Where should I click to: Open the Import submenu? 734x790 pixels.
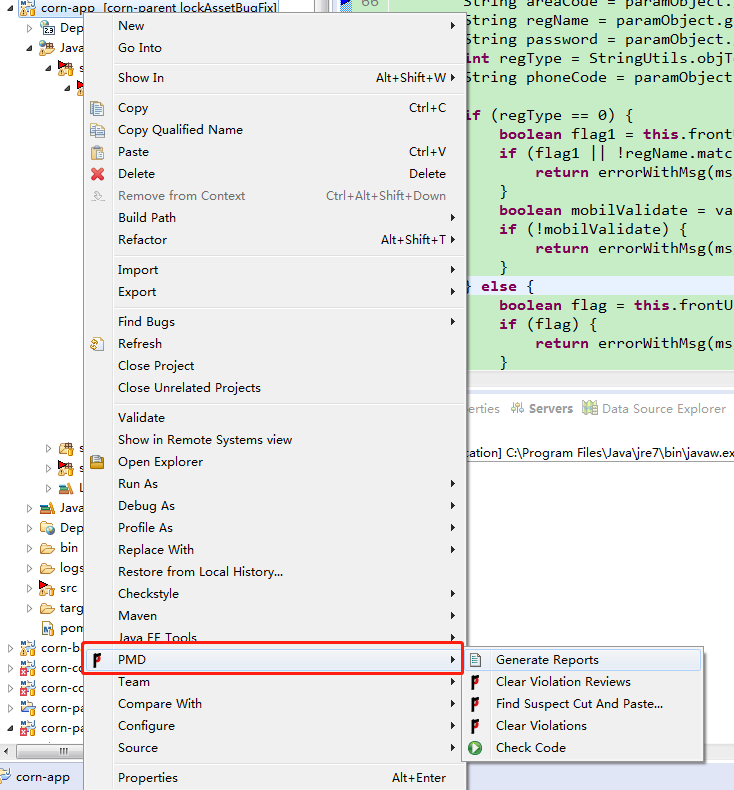tap(274, 270)
